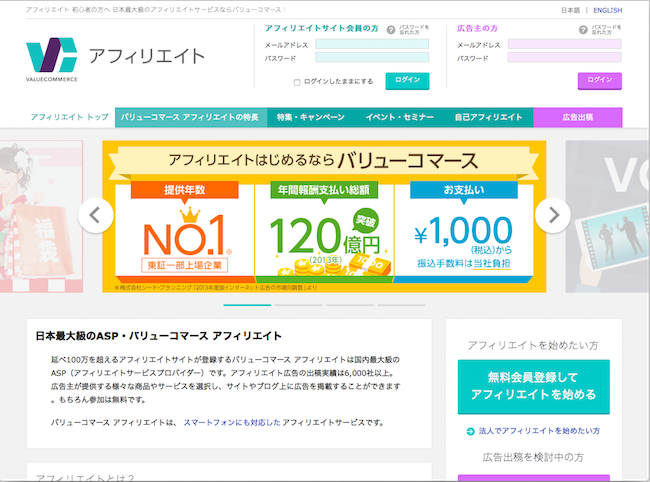Click purple ログイン button for advertisers
This screenshot has width=650, height=482.
pos(600,81)
